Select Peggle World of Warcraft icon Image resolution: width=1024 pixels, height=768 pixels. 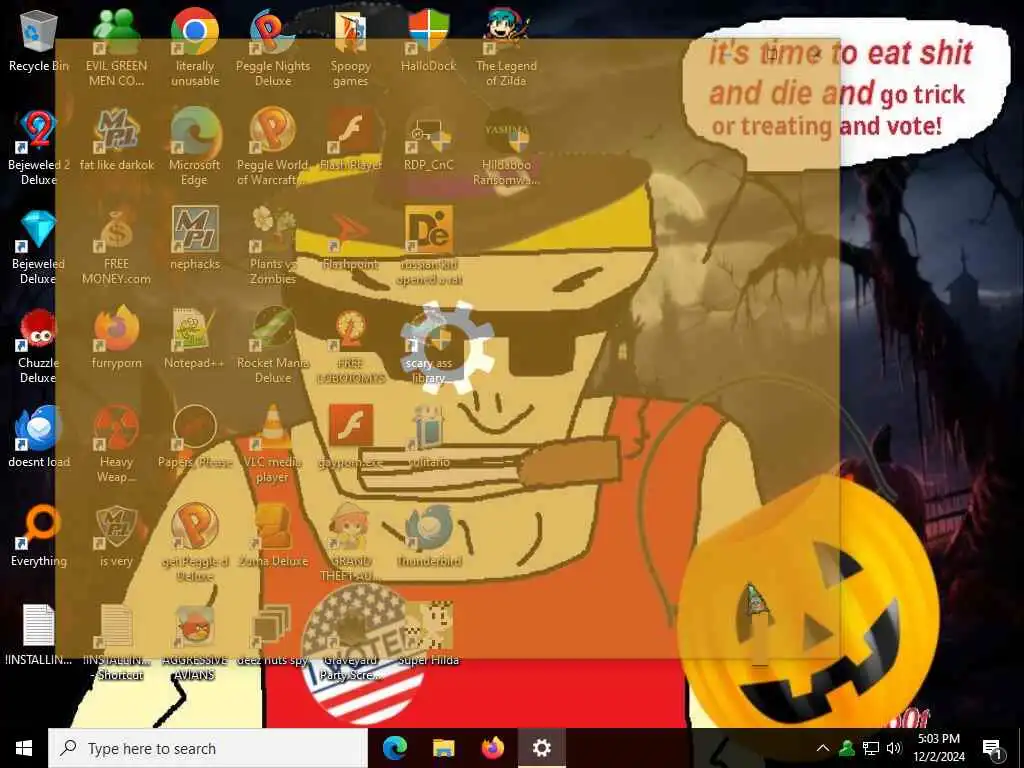click(273, 147)
